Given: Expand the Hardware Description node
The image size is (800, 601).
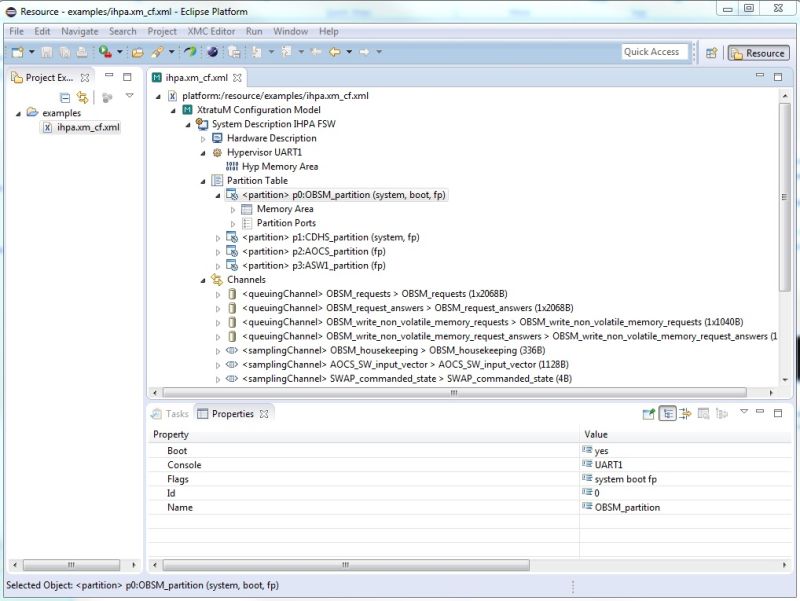Looking at the screenshot, I should click(x=203, y=139).
